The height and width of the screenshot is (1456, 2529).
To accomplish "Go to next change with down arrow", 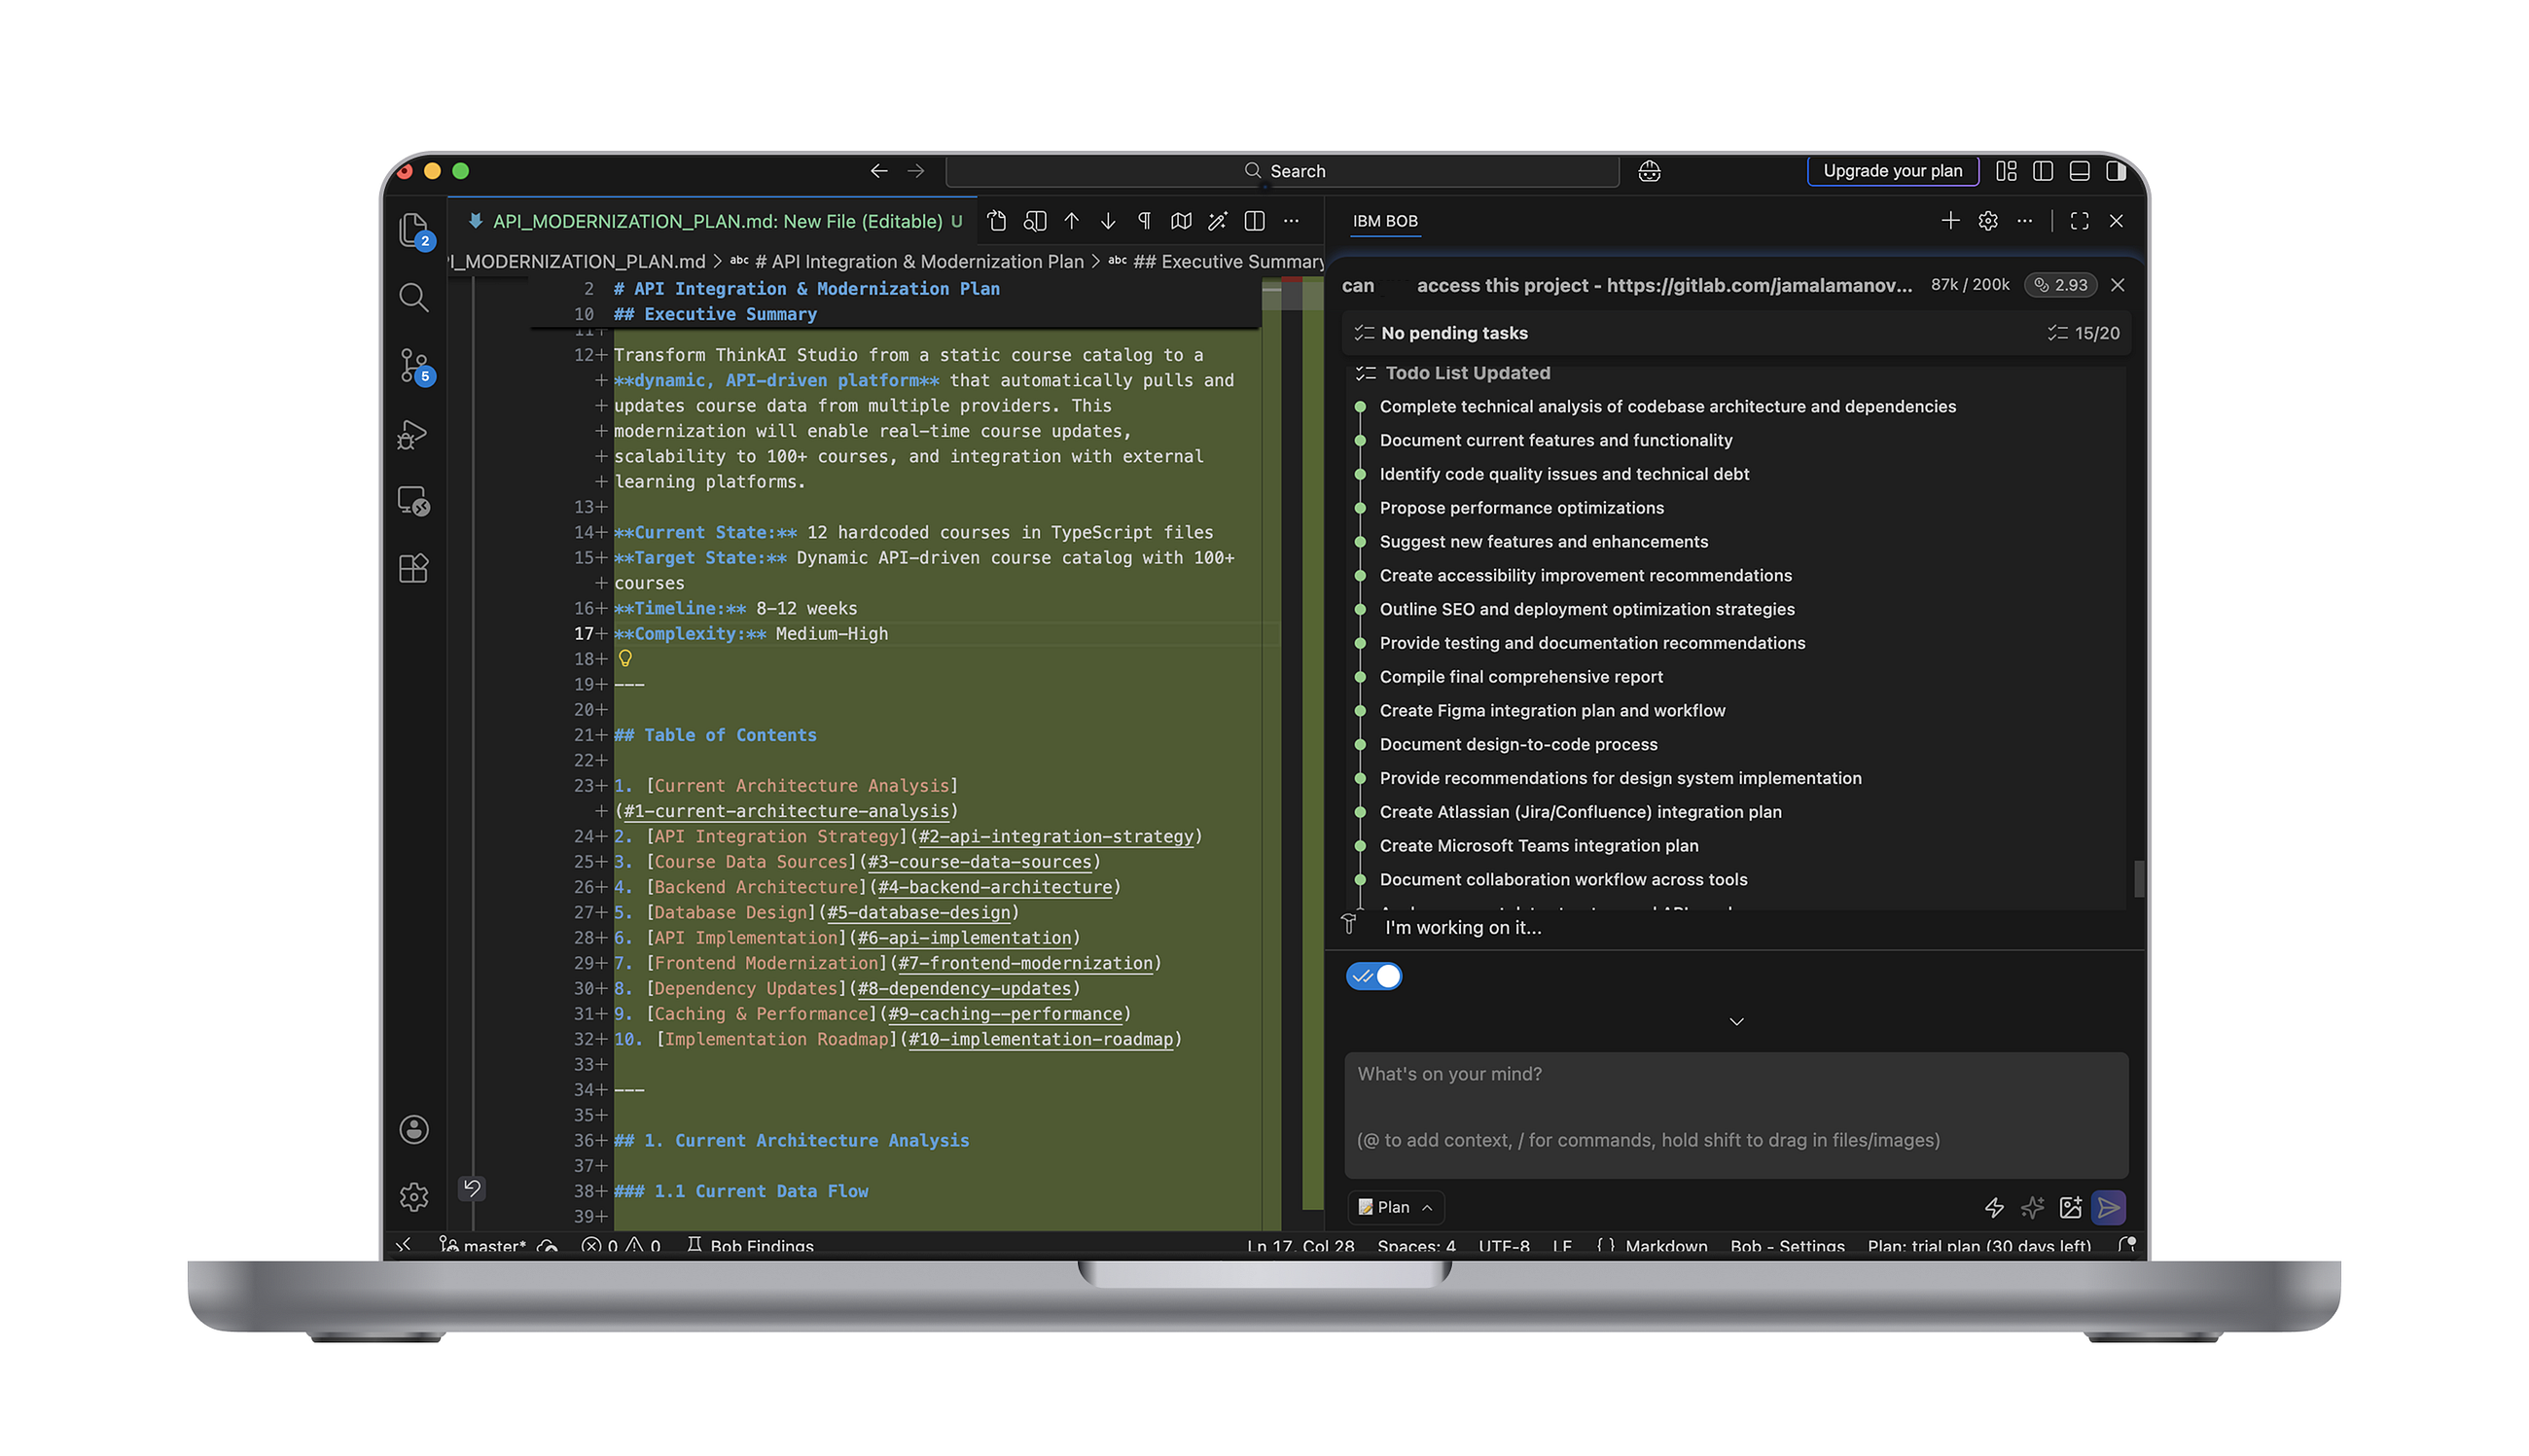I will coord(1108,221).
